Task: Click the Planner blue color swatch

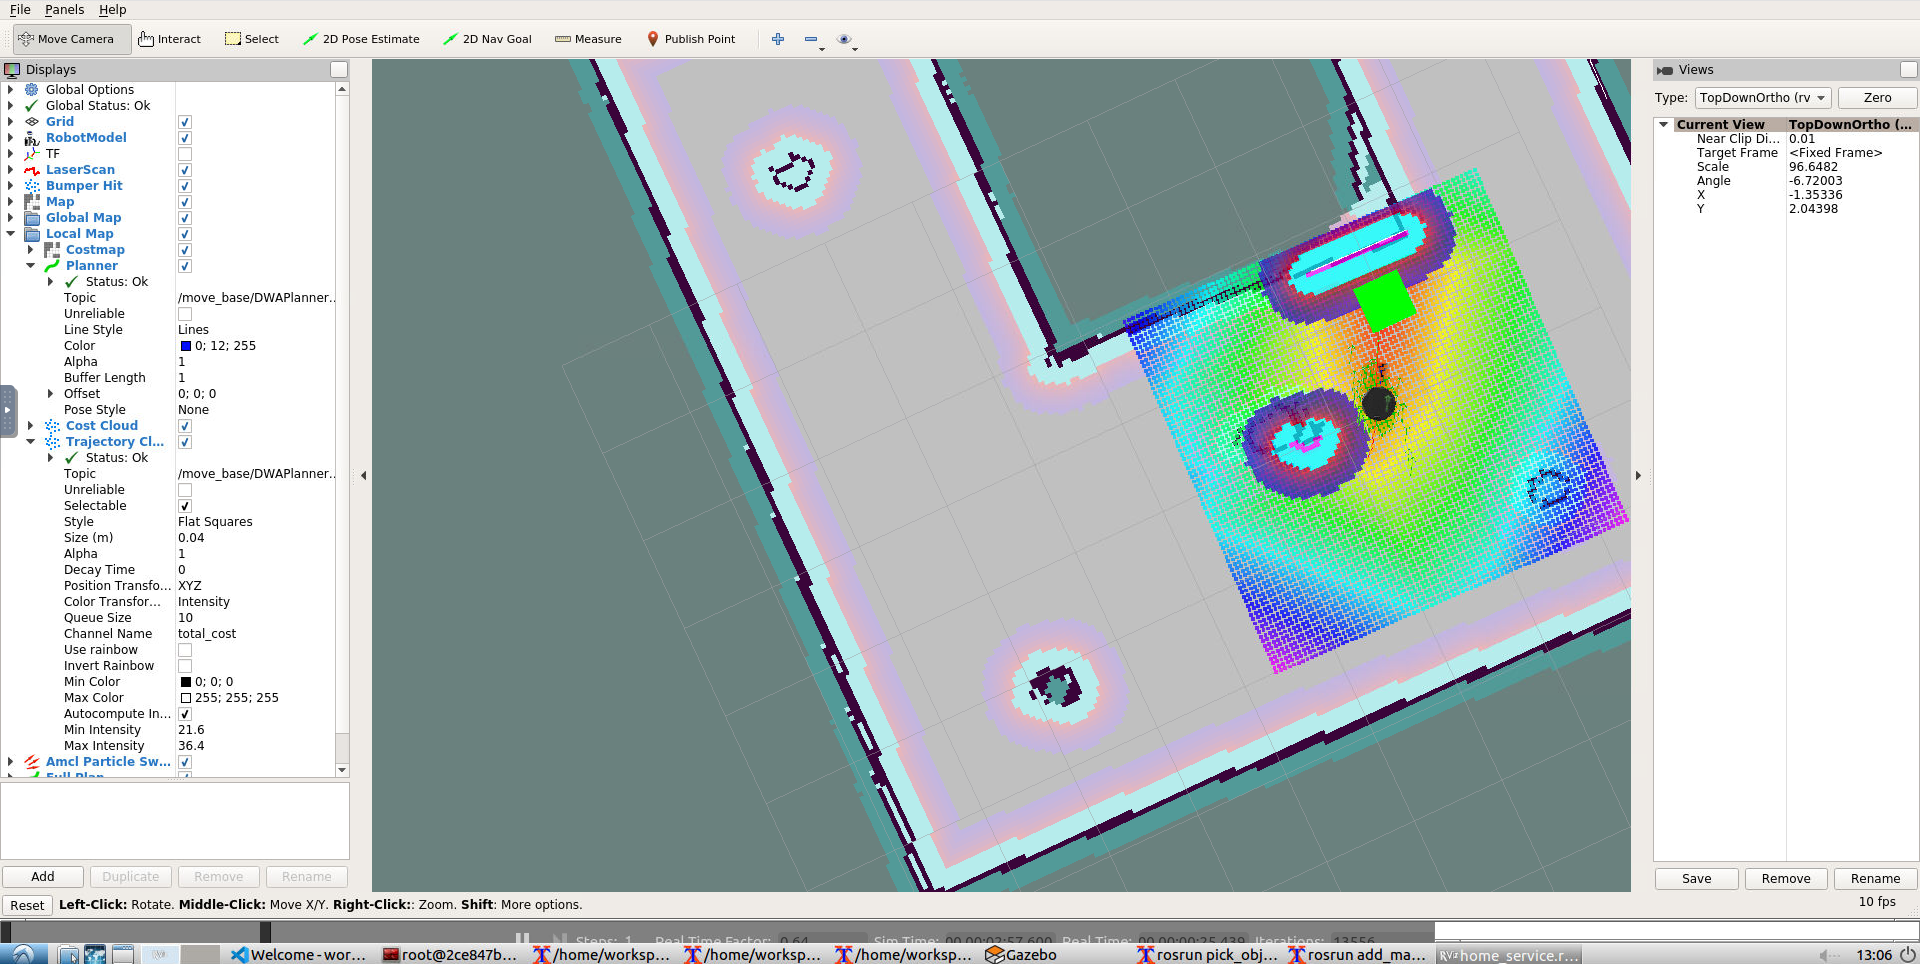Action: point(185,346)
